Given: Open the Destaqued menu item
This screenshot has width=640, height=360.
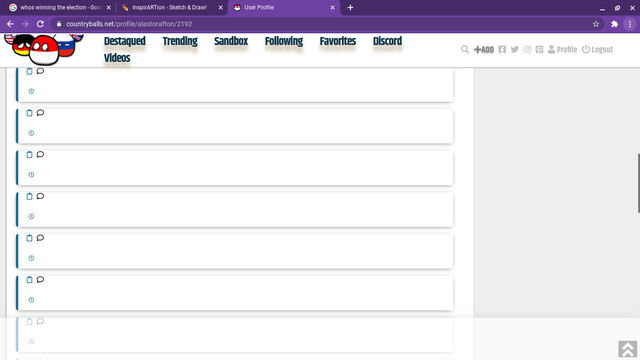Looking at the screenshot, I should (124, 41).
